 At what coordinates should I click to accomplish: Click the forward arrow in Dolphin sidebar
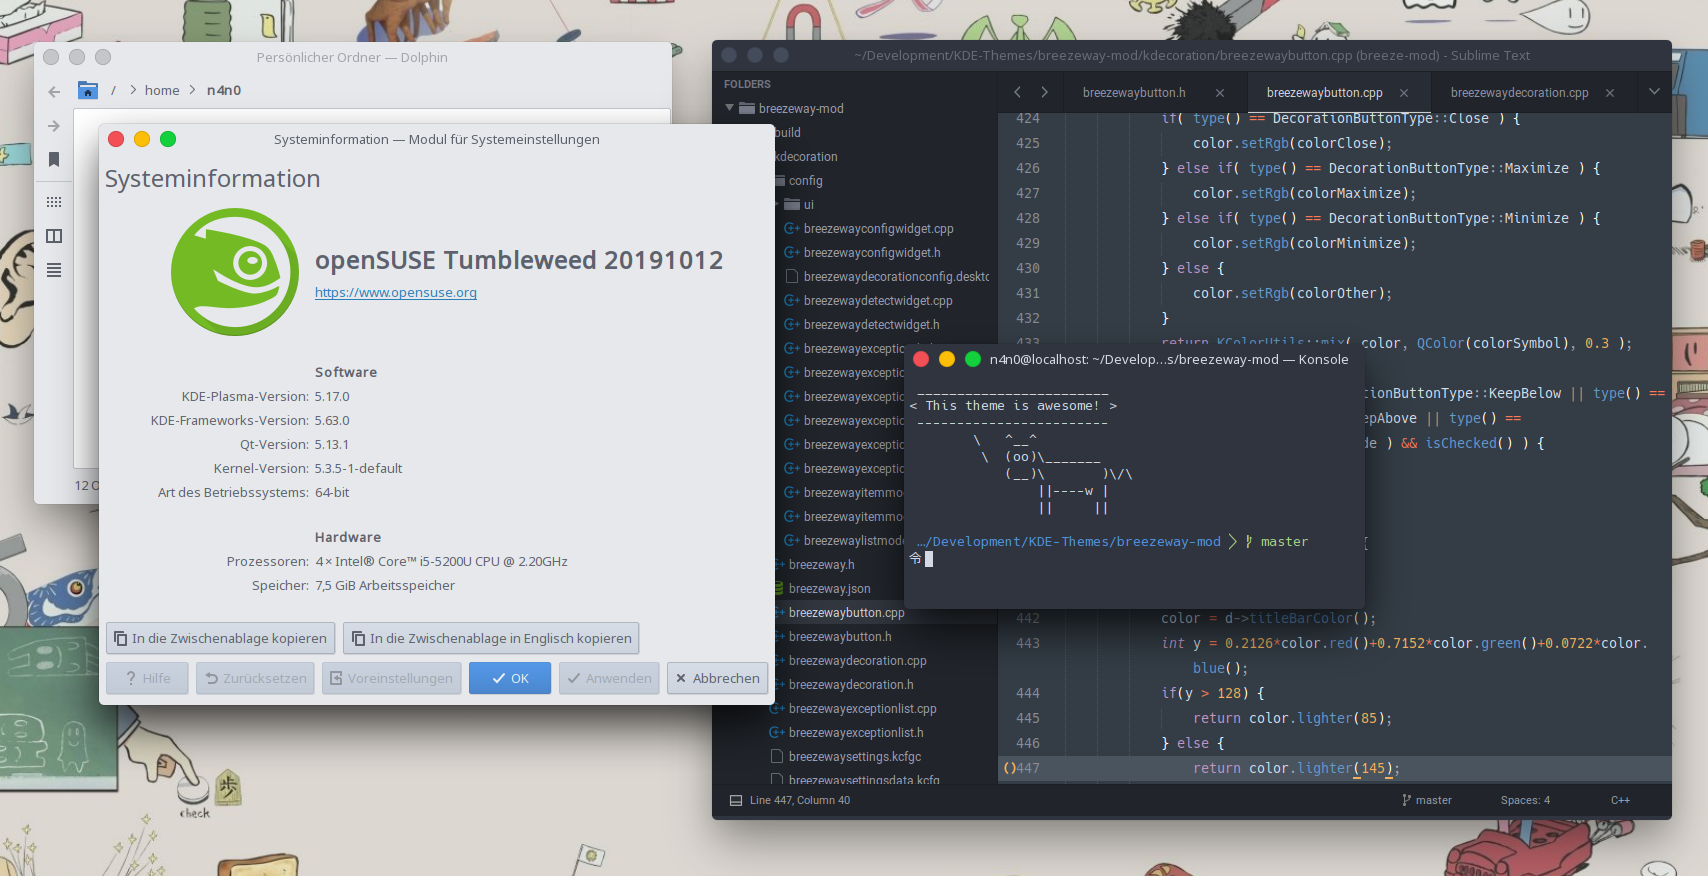tap(54, 126)
